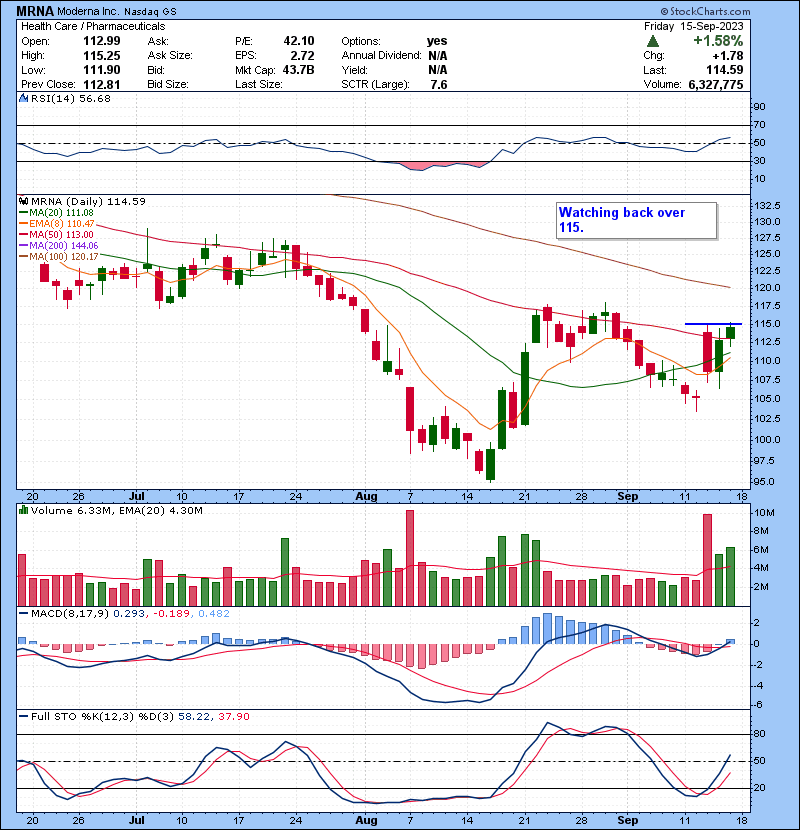Click the MA(200) 144.06 legend entry
The width and height of the screenshot is (800, 830).
pos(59,246)
